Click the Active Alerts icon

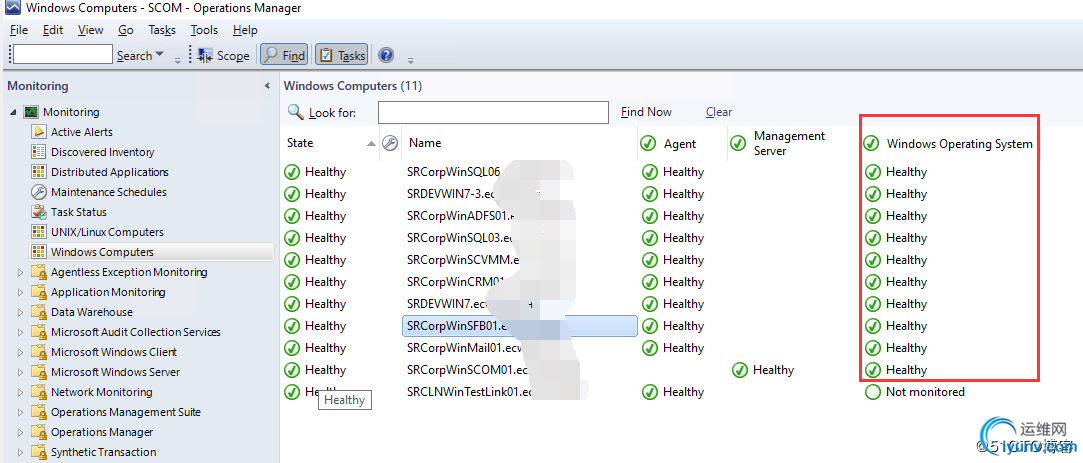39,131
